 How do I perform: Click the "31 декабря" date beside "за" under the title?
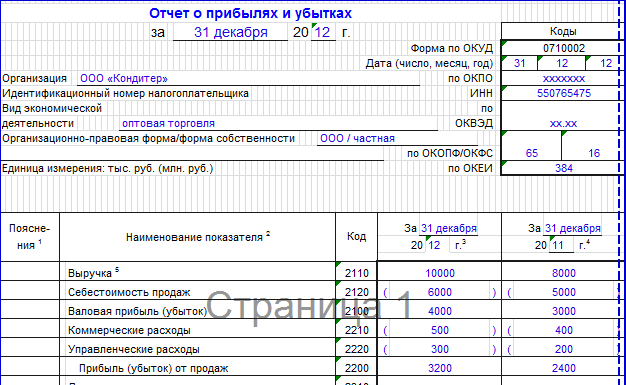(231, 32)
